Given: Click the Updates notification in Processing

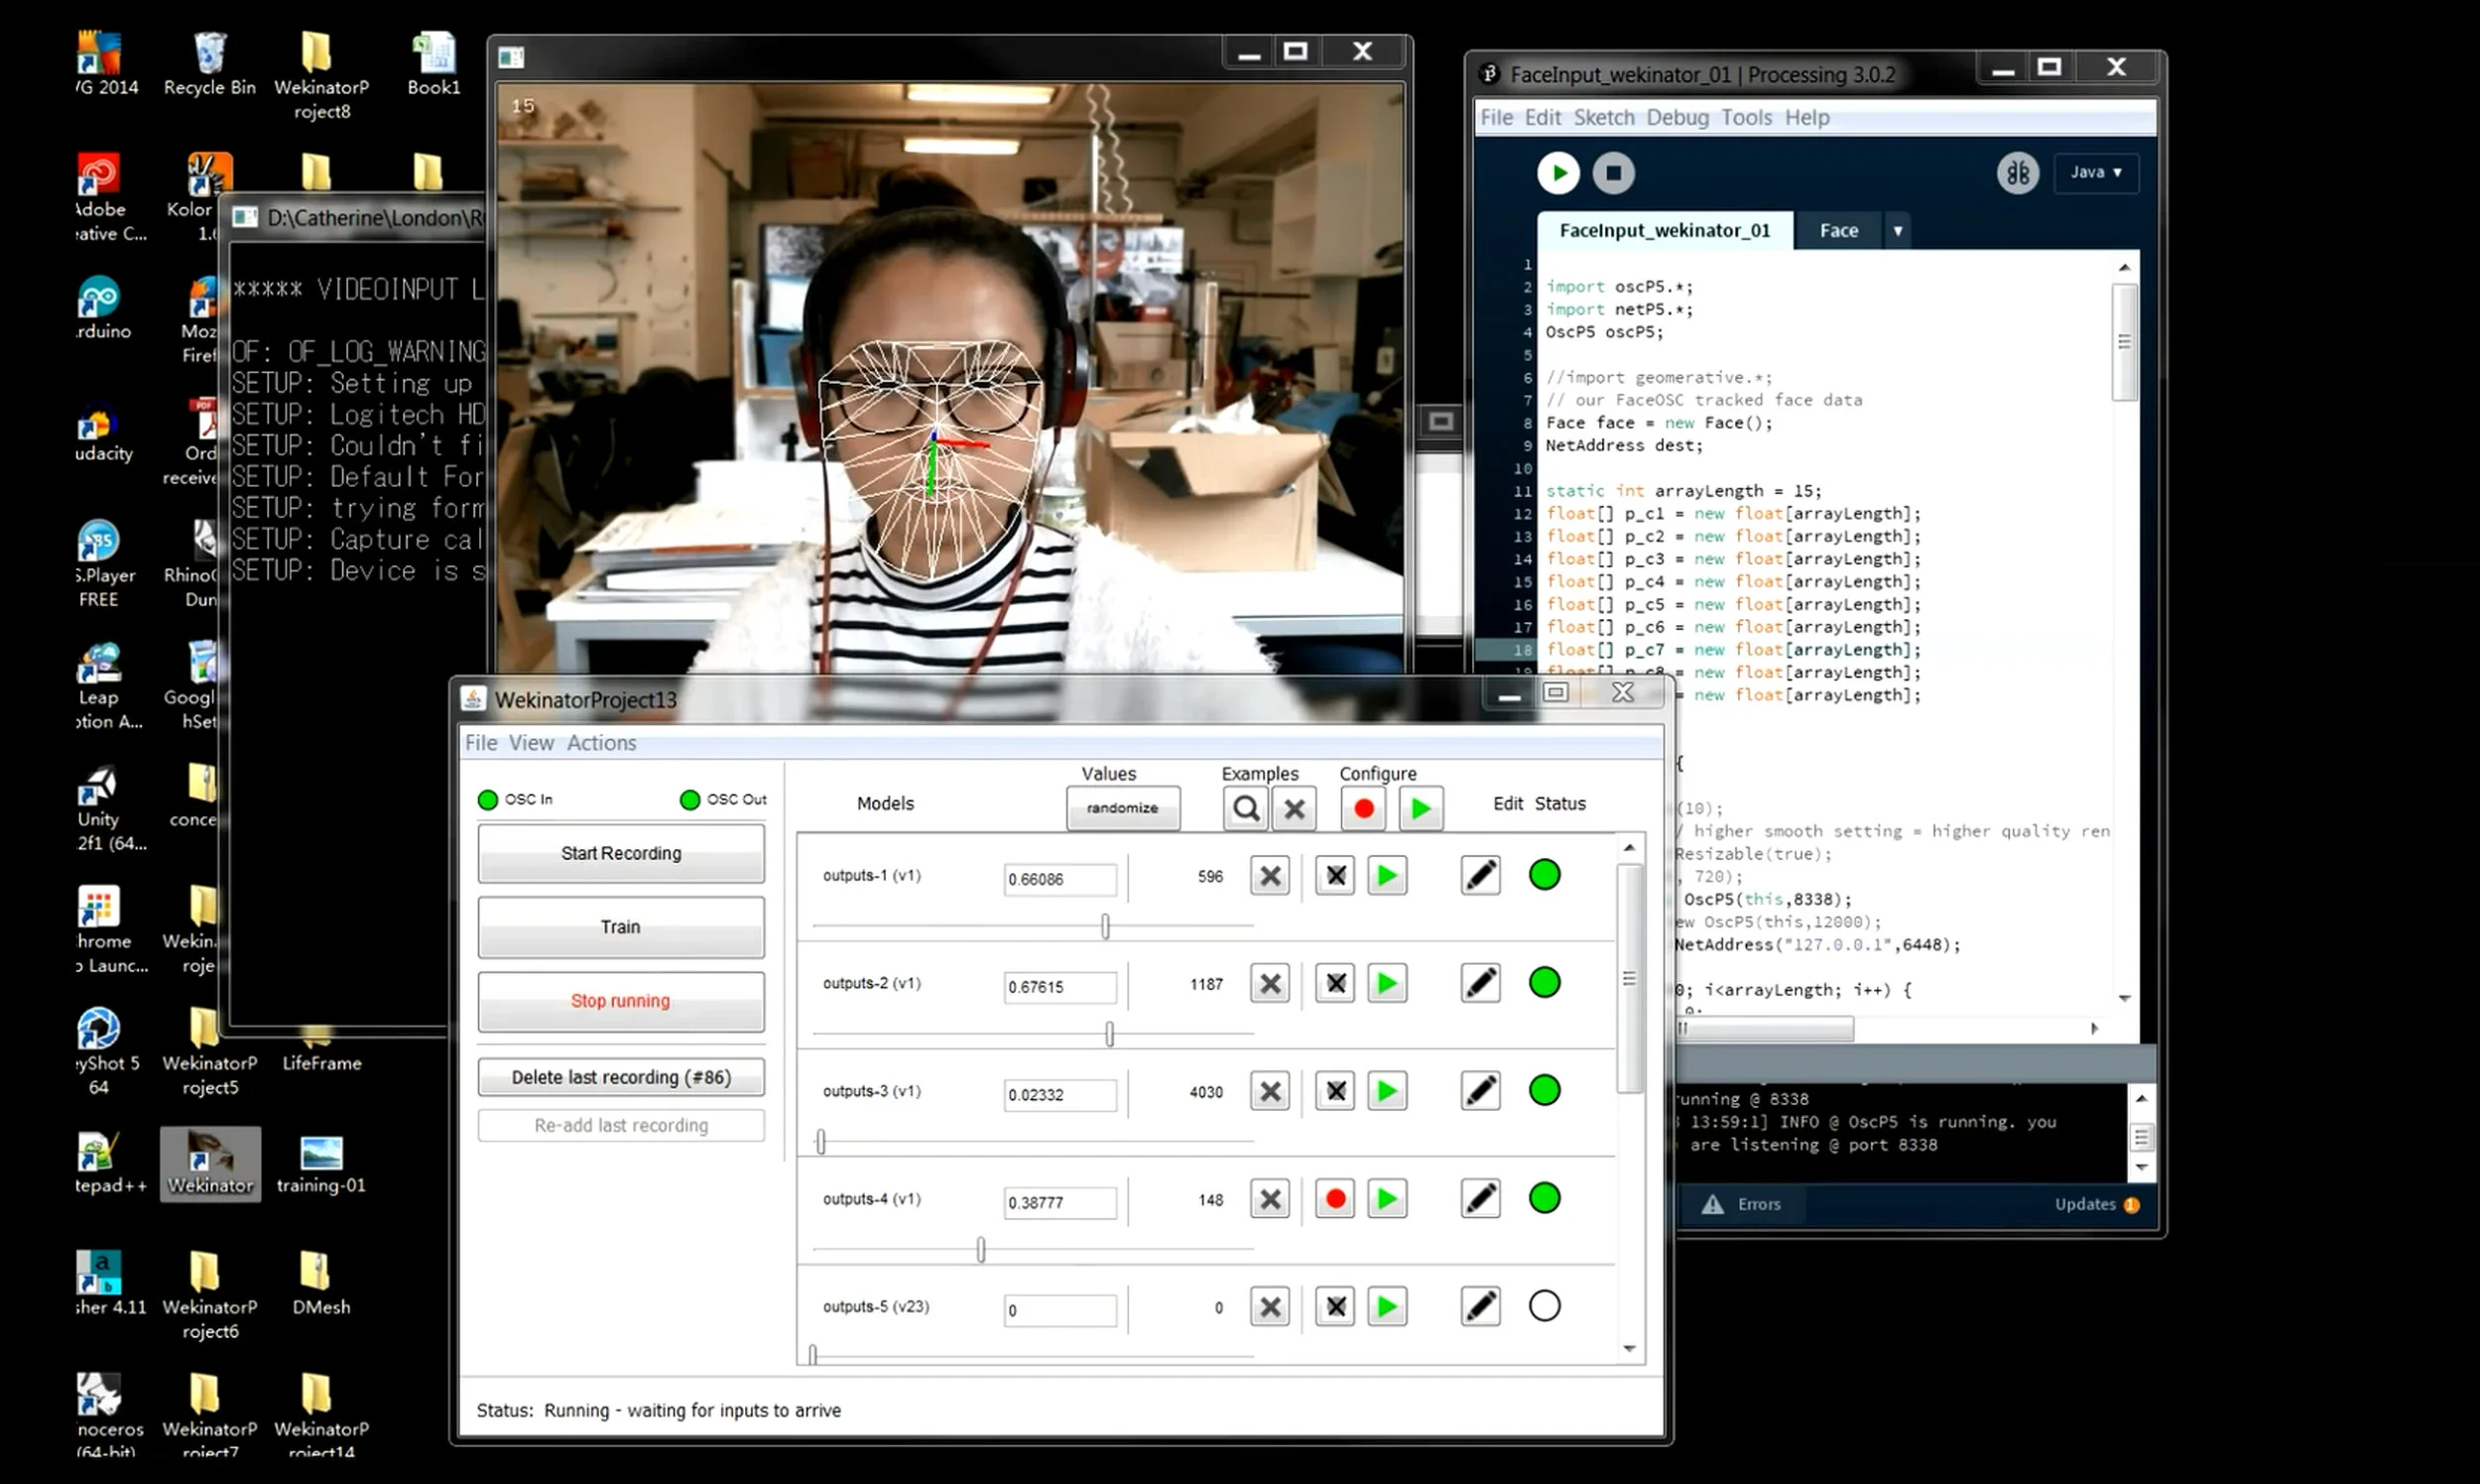Looking at the screenshot, I should point(2096,1205).
